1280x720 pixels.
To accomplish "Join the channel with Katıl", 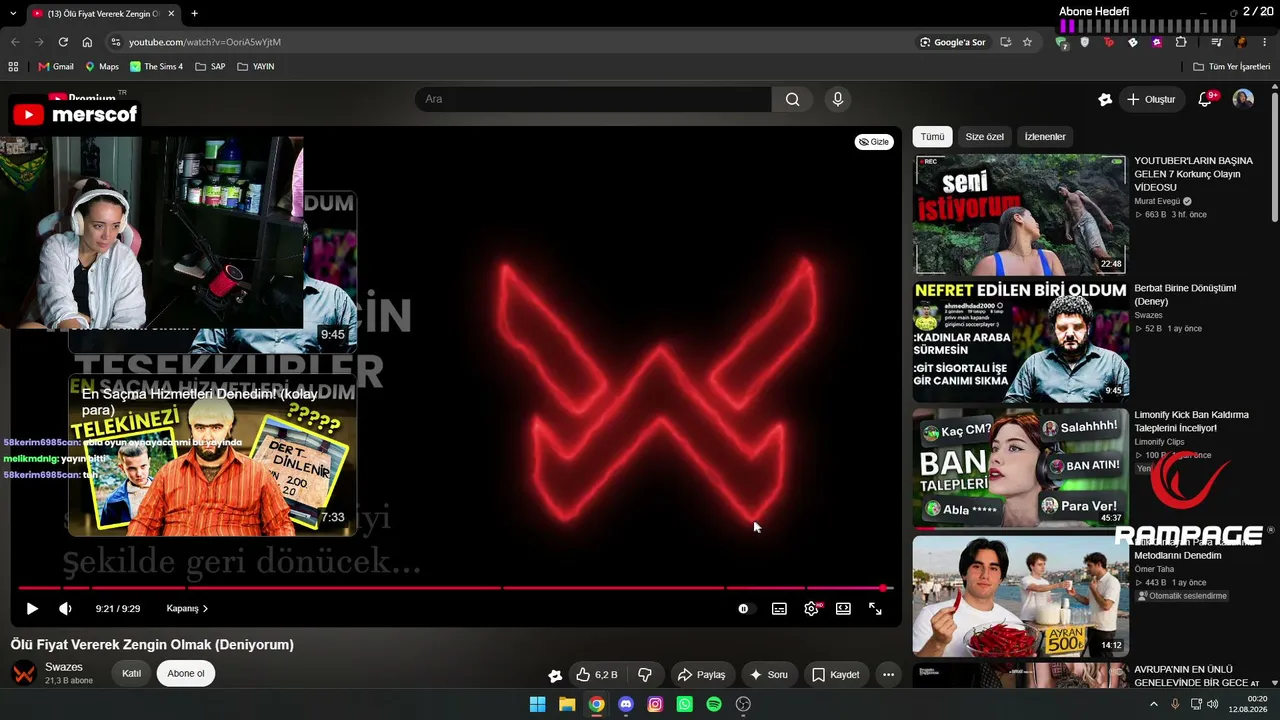I will [131, 673].
